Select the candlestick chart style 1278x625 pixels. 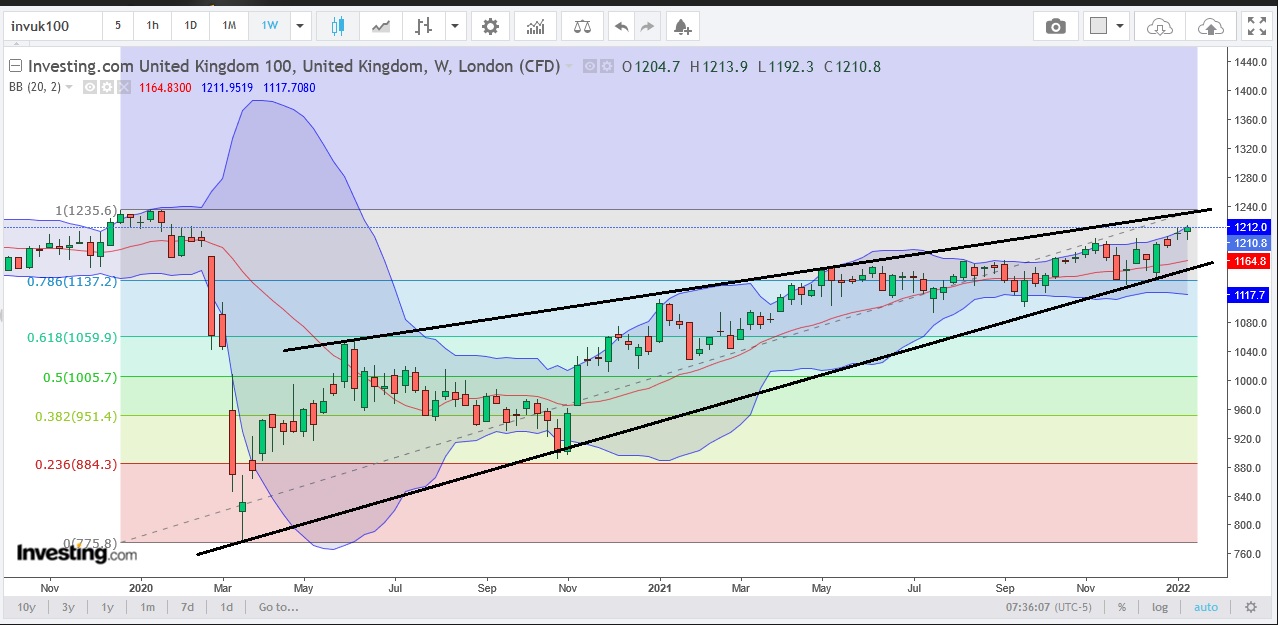click(337, 26)
